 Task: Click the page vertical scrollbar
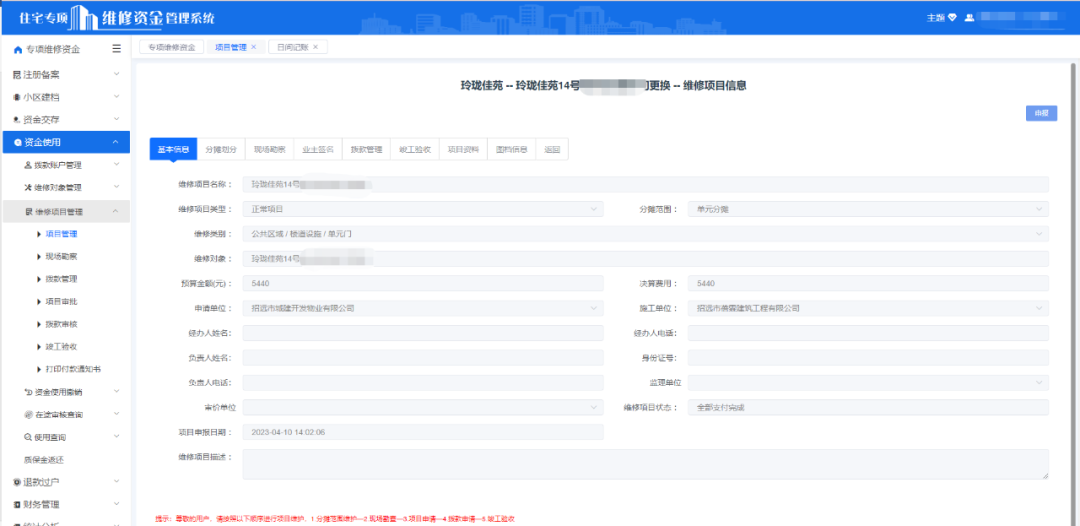coord(1072,295)
